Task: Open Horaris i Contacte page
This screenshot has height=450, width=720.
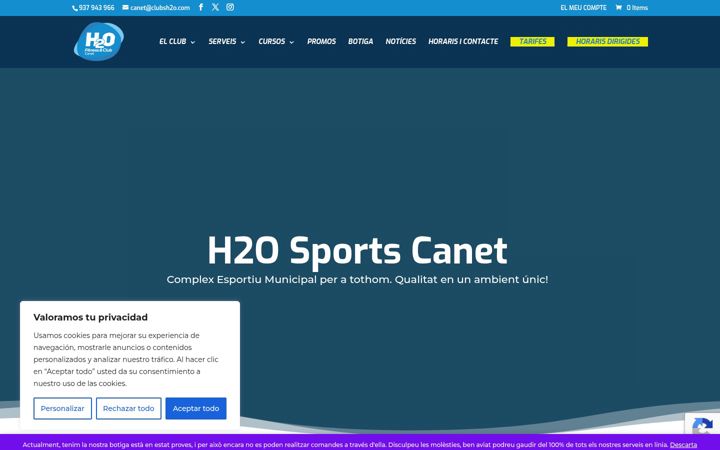Action: coord(463,41)
